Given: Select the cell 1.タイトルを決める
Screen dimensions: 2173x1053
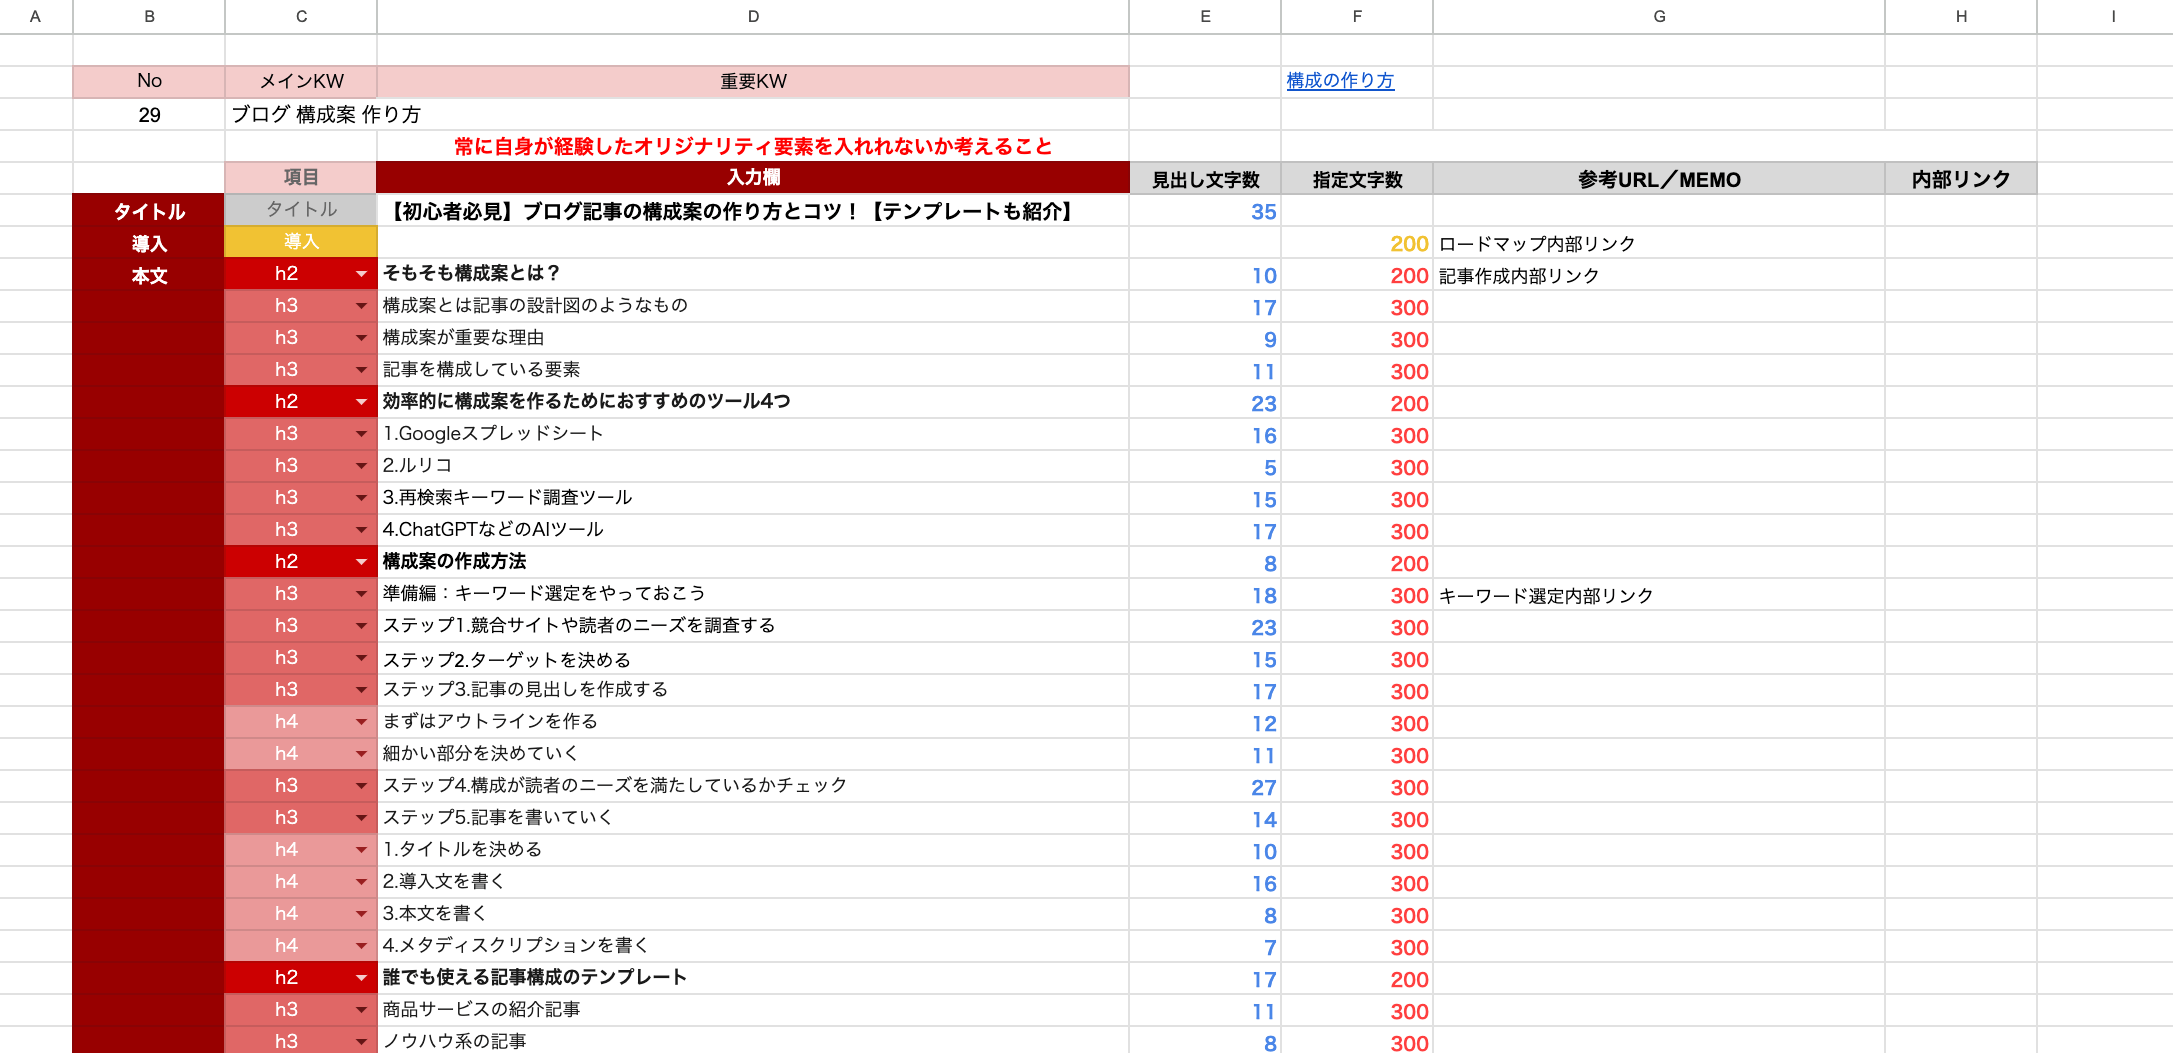Looking at the screenshot, I should (753, 850).
